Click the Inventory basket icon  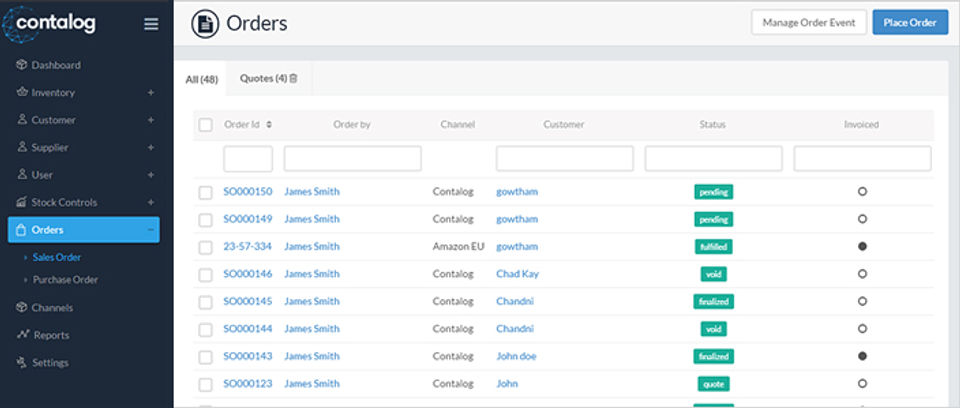[x=22, y=92]
